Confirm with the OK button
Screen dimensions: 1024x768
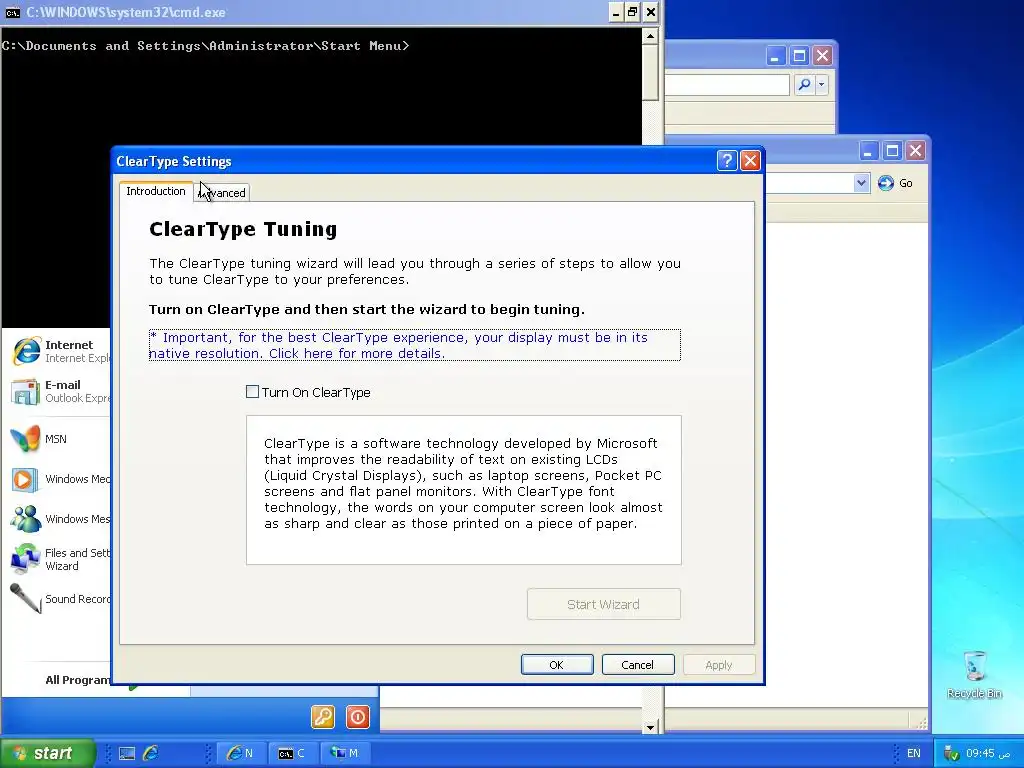click(557, 665)
